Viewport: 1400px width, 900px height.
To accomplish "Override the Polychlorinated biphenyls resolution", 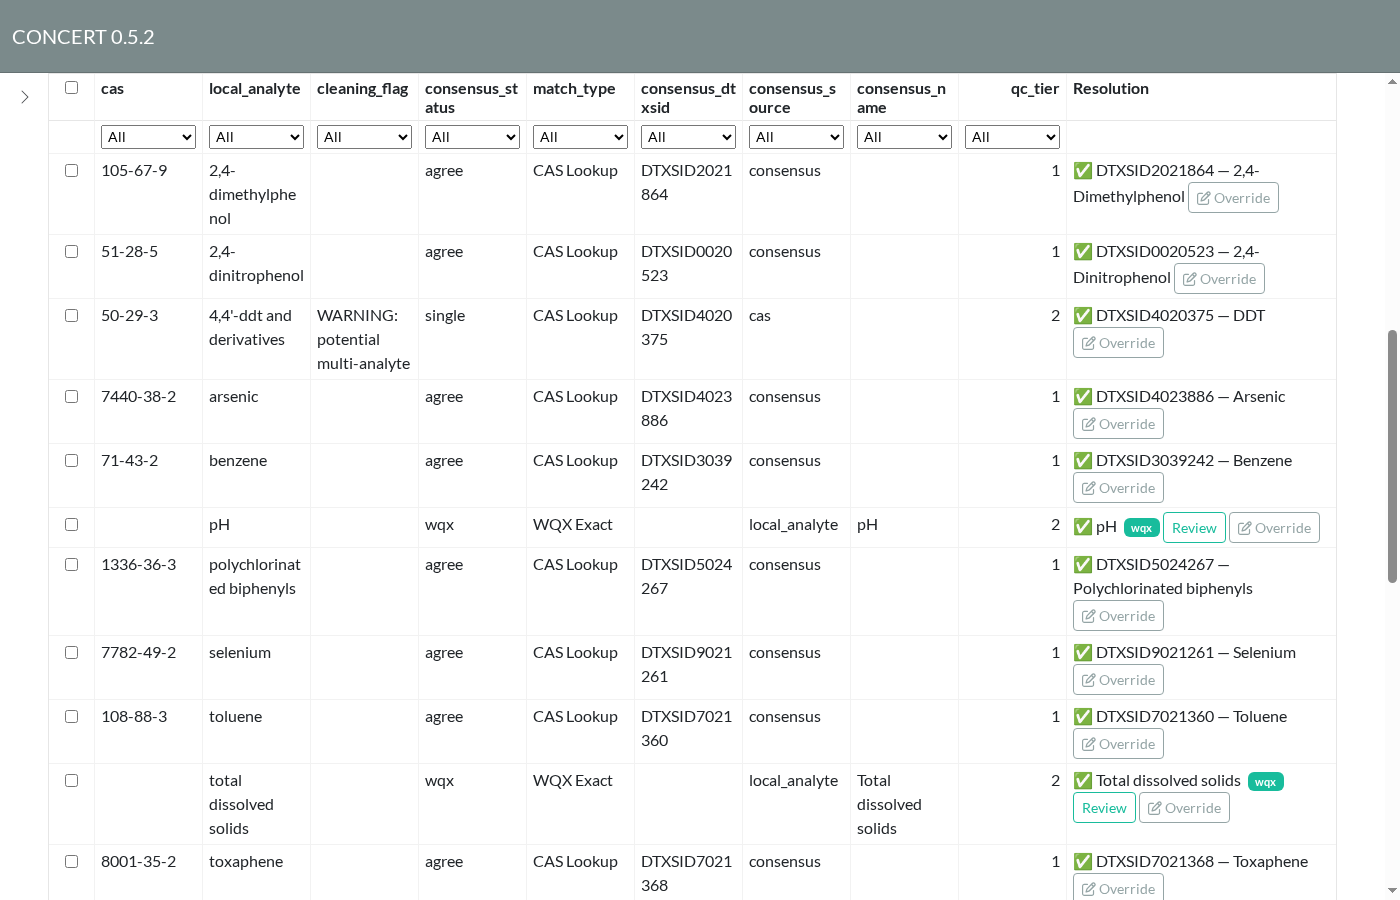I will (x=1118, y=616).
